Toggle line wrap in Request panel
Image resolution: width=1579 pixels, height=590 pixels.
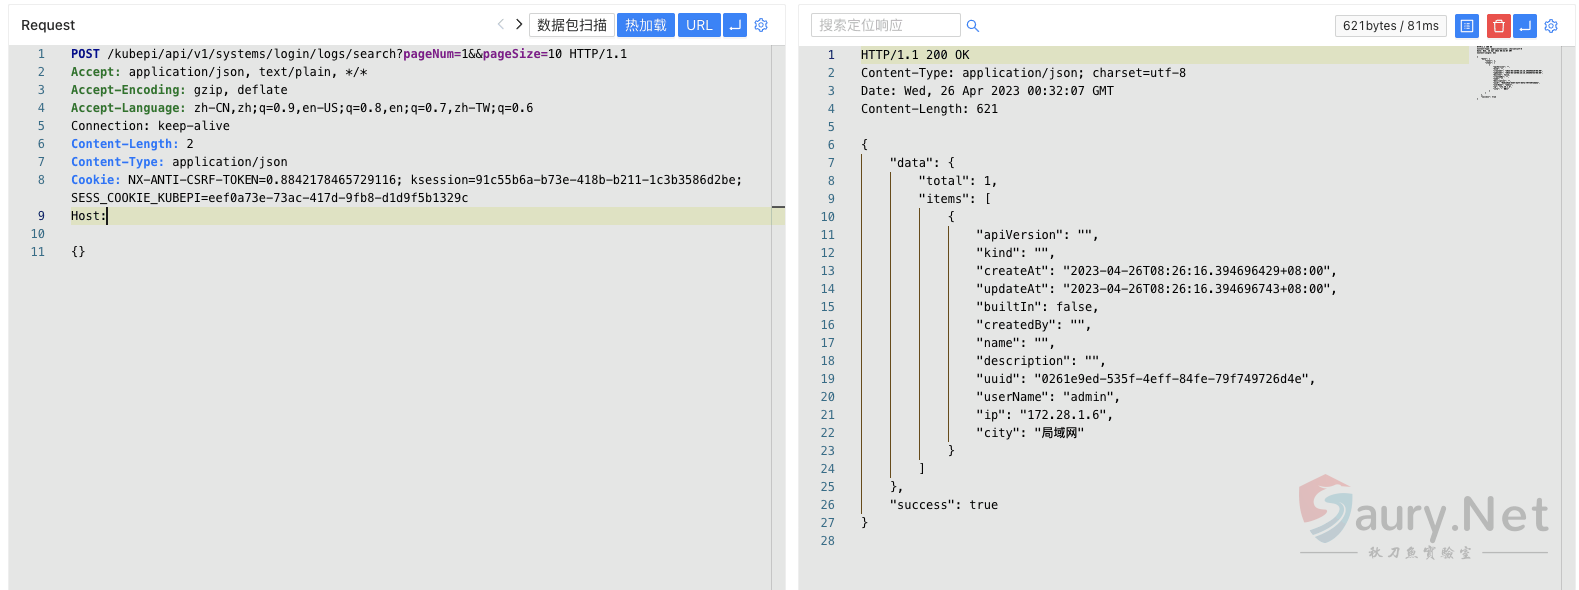(735, 25)
